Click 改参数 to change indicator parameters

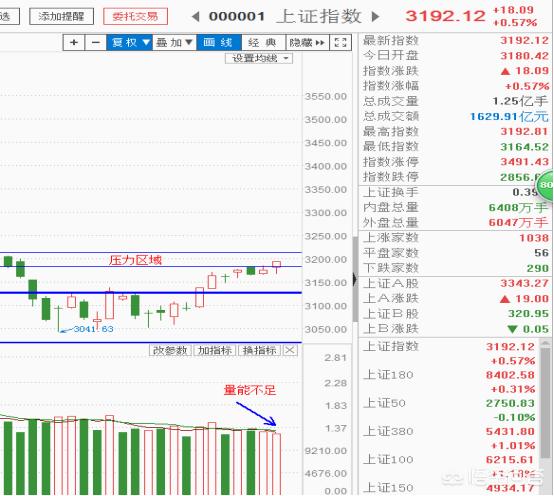click(x=170, y=350)
